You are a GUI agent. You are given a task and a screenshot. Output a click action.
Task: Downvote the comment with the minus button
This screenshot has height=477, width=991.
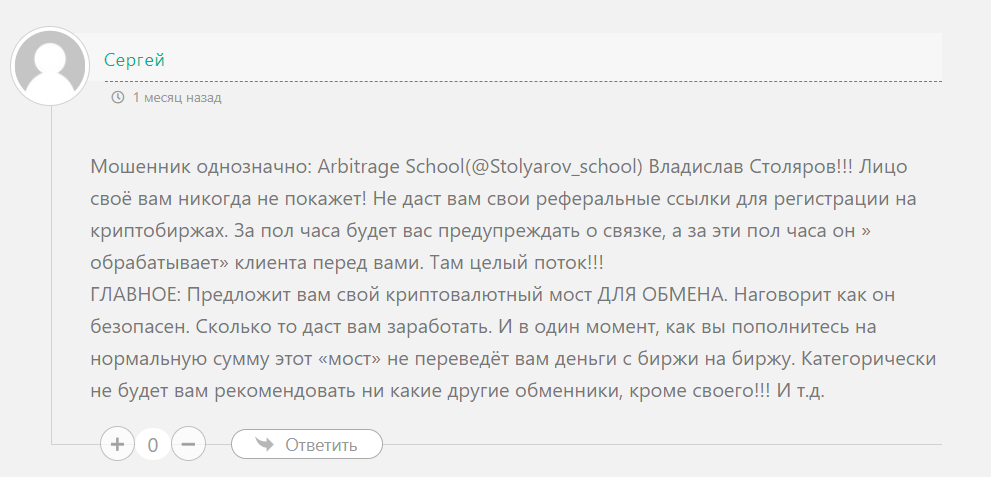[x=188, y=445]
